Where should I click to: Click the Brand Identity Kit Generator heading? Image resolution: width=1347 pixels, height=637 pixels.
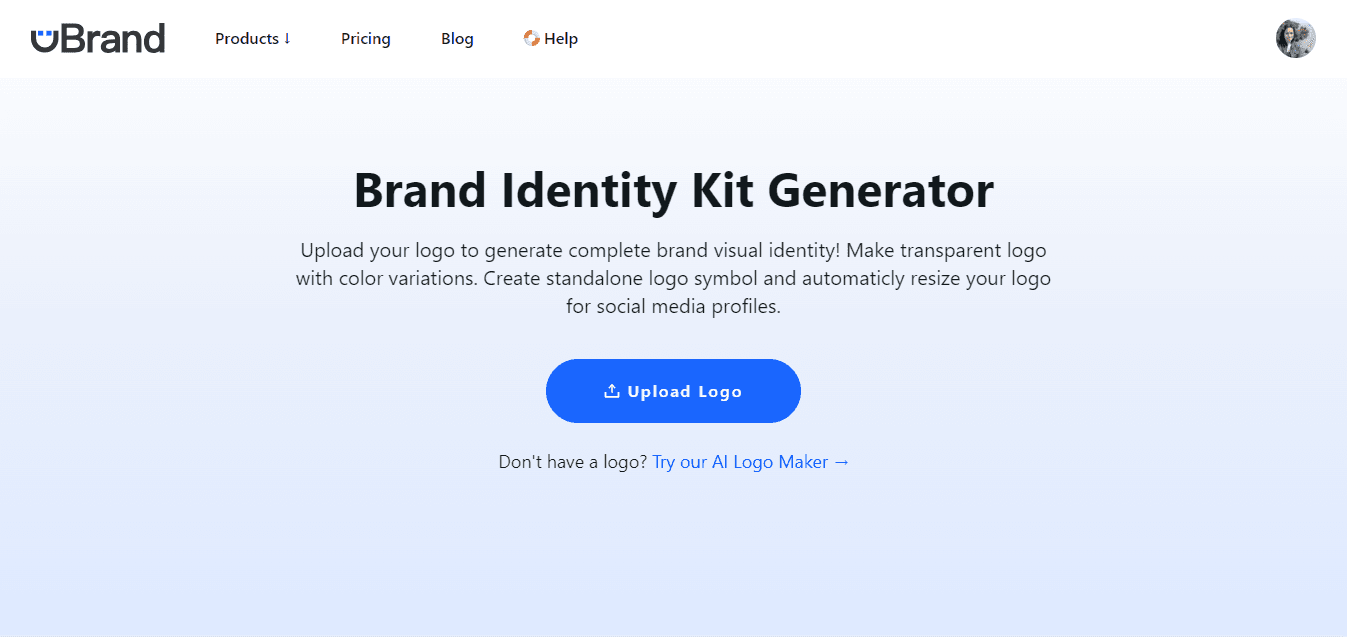coord(674,190)
